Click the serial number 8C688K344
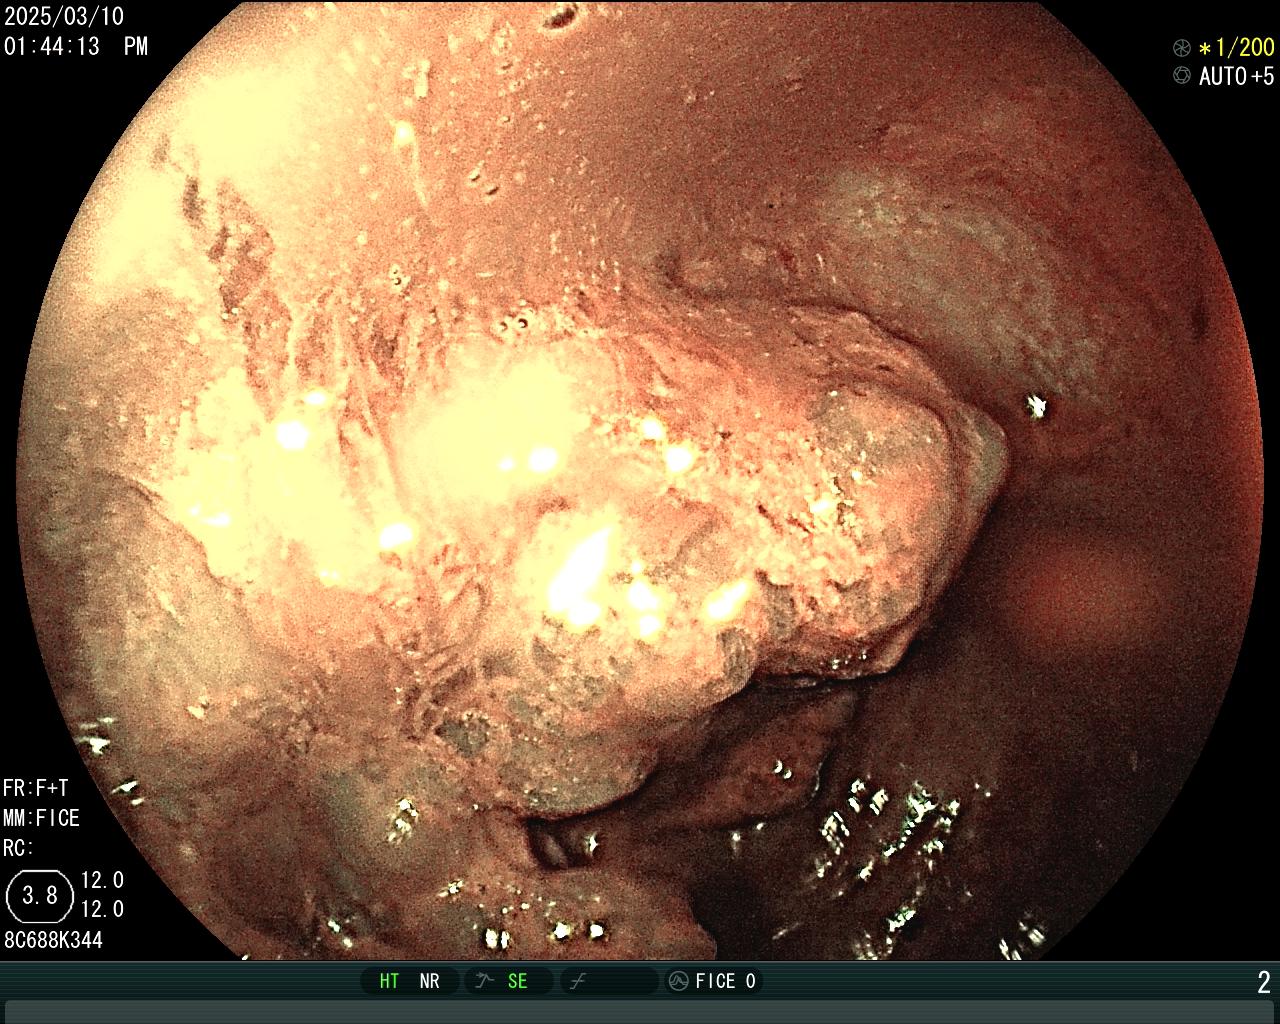The image size is (1280, 1024). click(53, 940)
